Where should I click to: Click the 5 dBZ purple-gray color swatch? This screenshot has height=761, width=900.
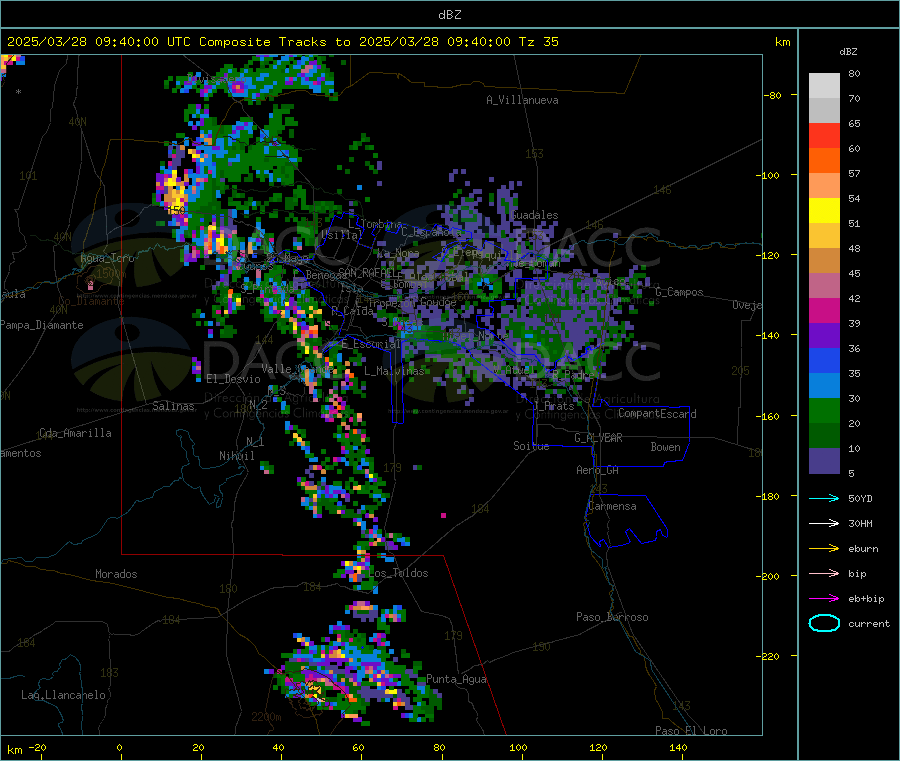(824, 461)
